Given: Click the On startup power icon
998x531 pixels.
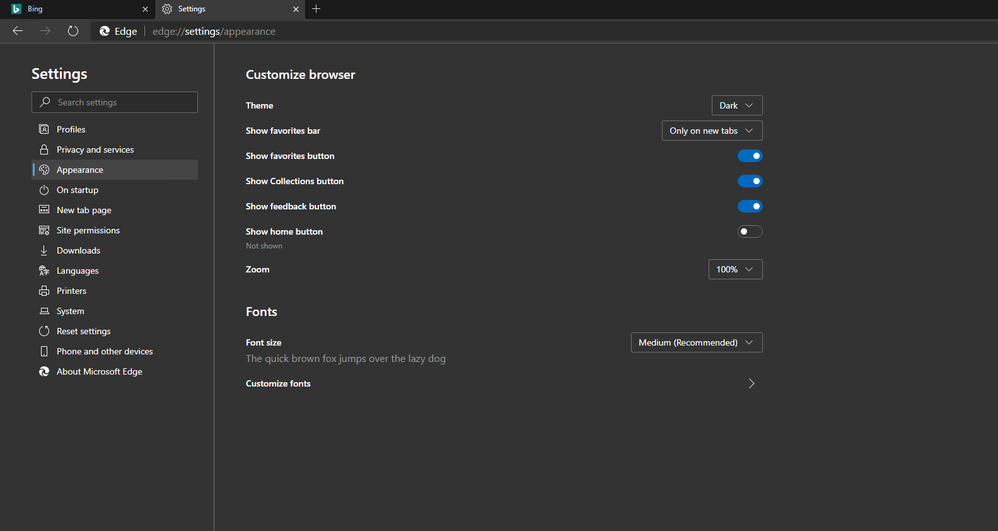Looking at the screenshot, I should point(44,190).
